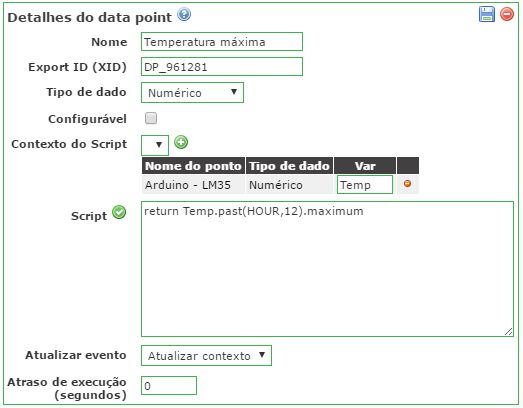
Task: Click the Export ID (XID) field
Action: point(222,67)
